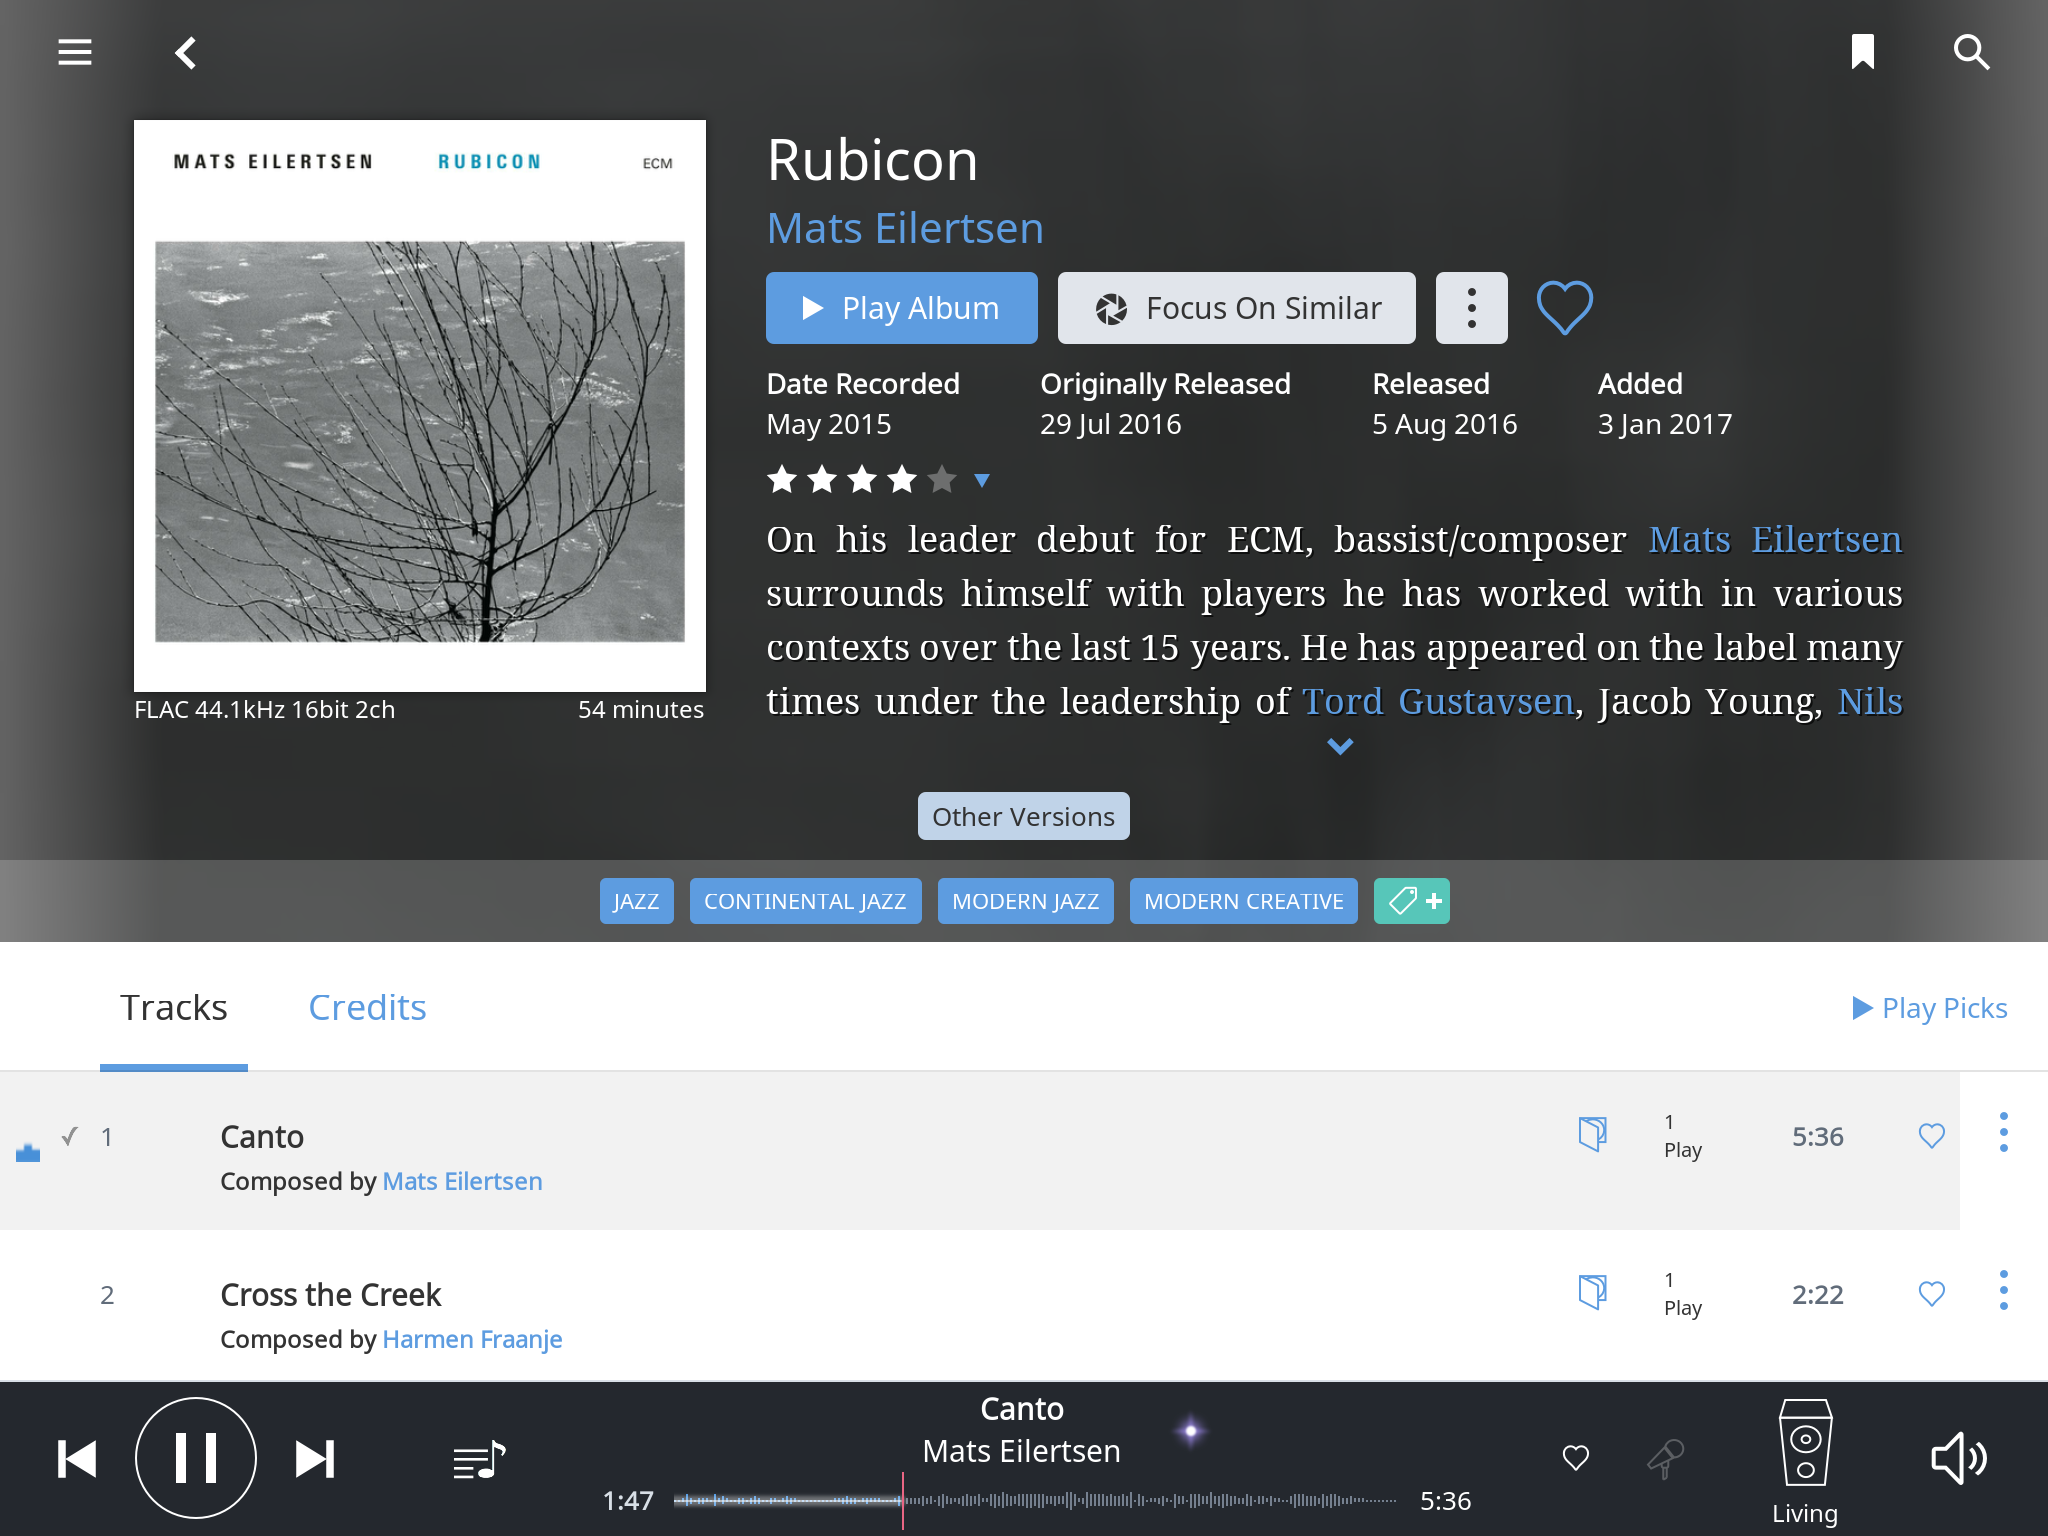
Task: Select the Living zone speaker icon
Action: (x=1805, y=1443)
